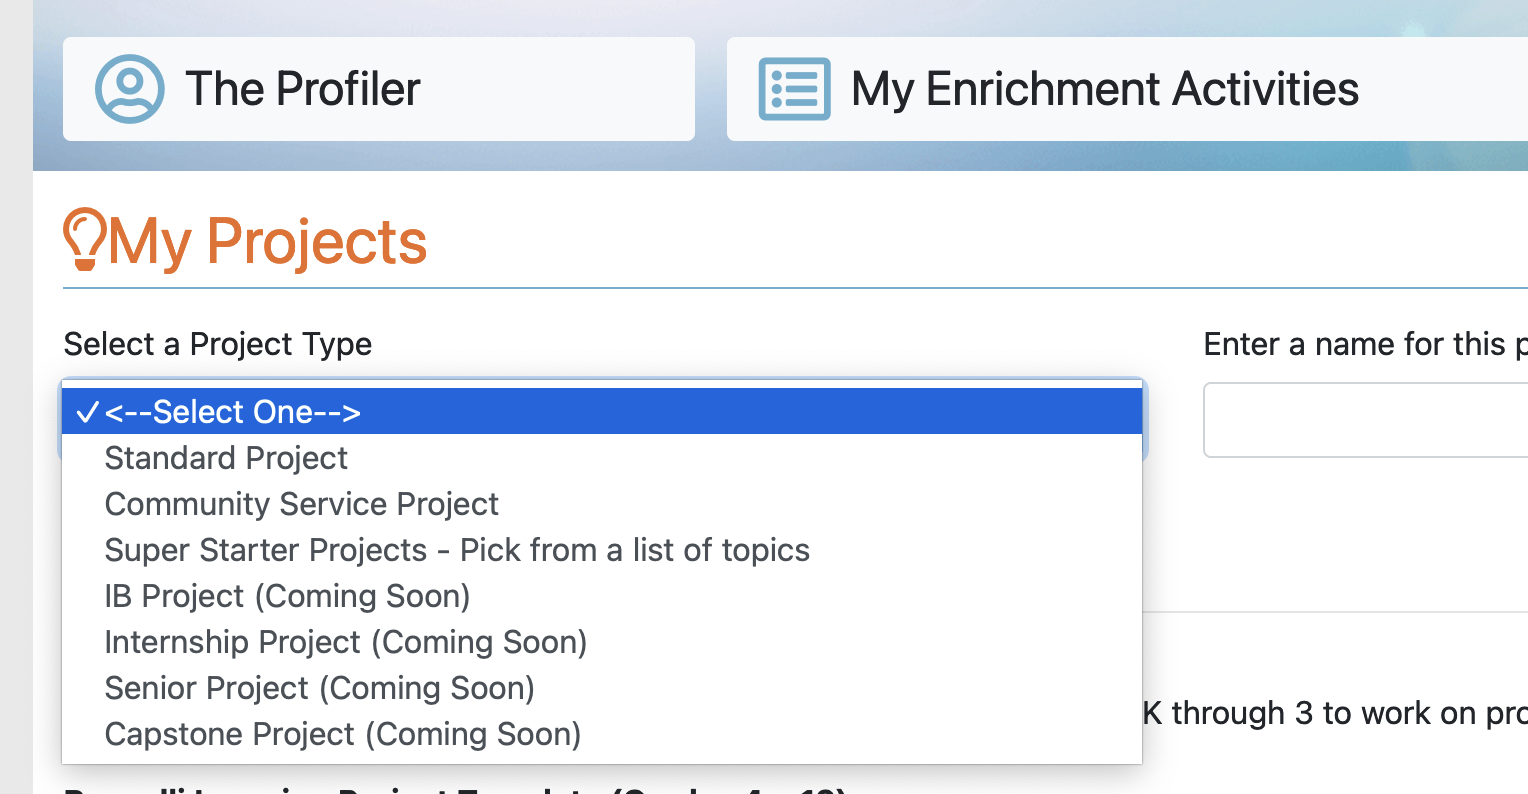The width and height of the screenshot is (1528, 794).
Task: Choose Super Starter Projects option
Action: point(457,550)
